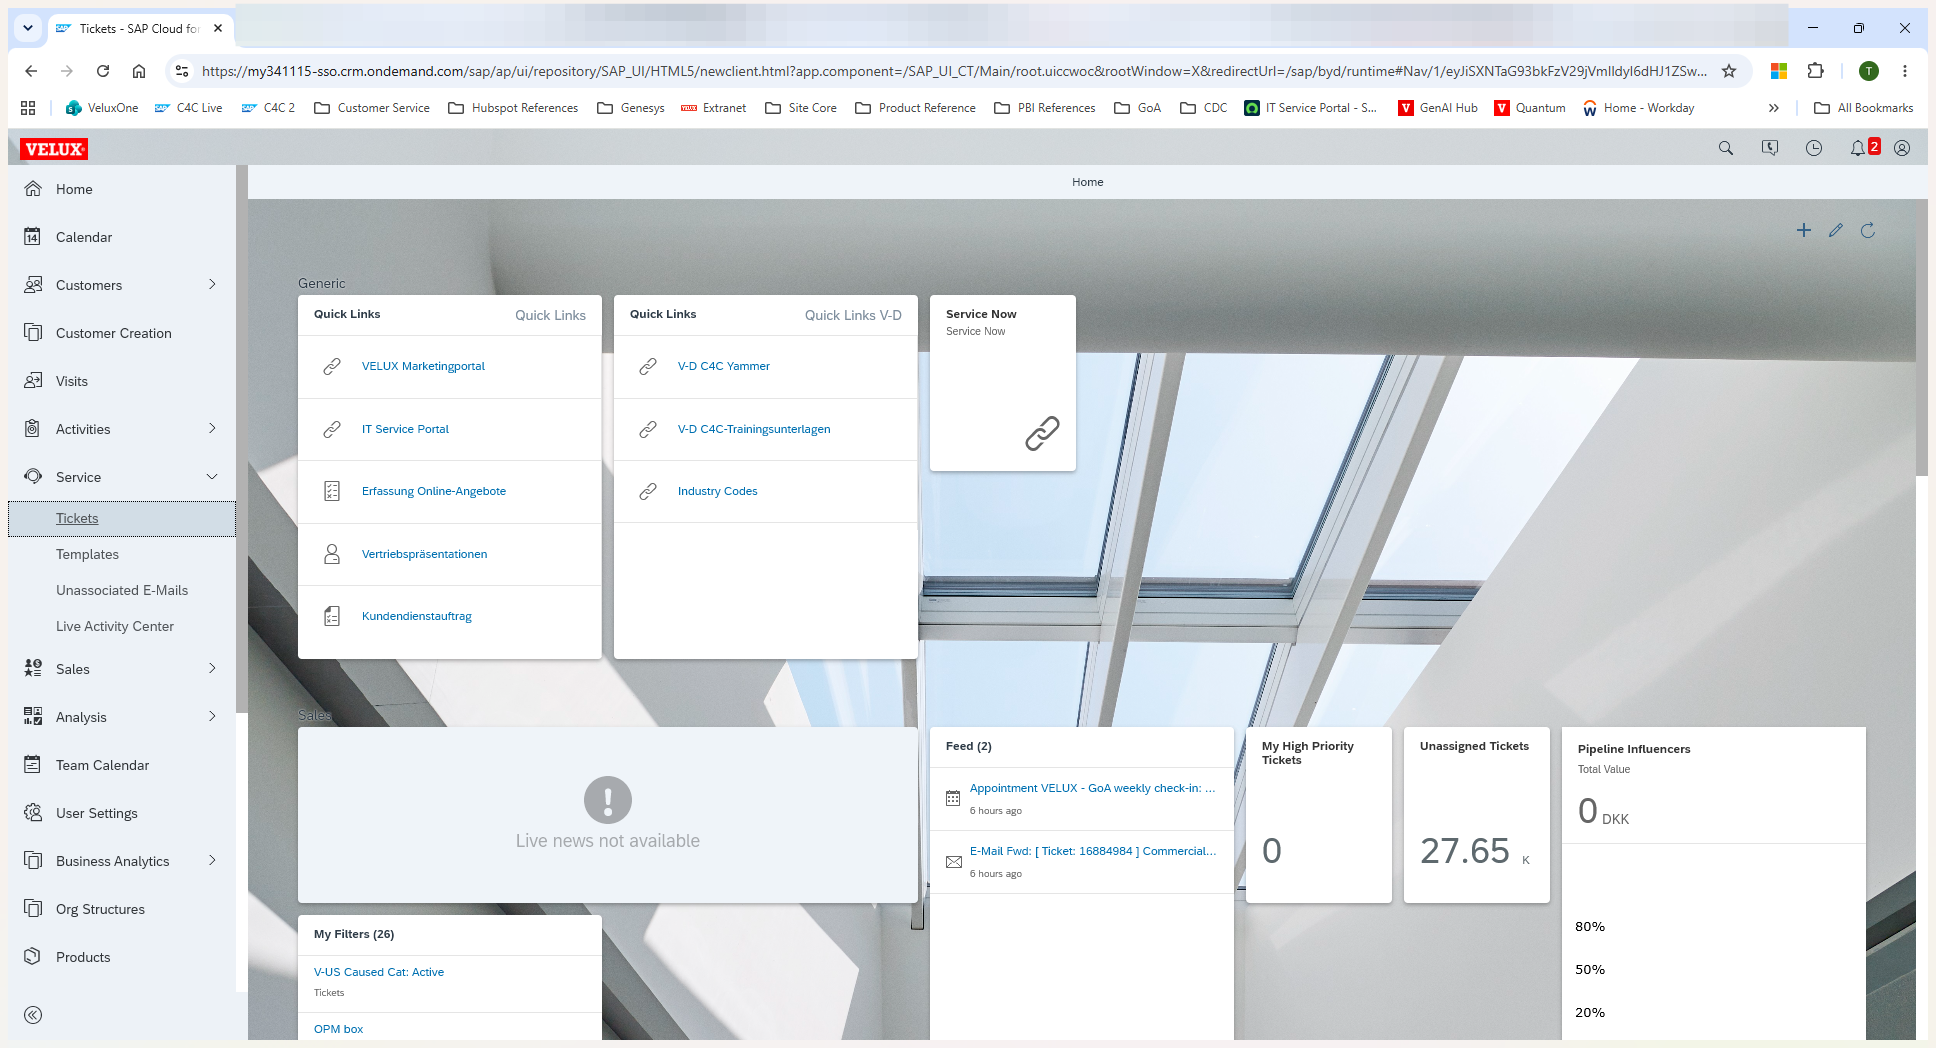
Task: Collapse the navigation sidebar with bottom arrow icon
Action: [33, 1015]
